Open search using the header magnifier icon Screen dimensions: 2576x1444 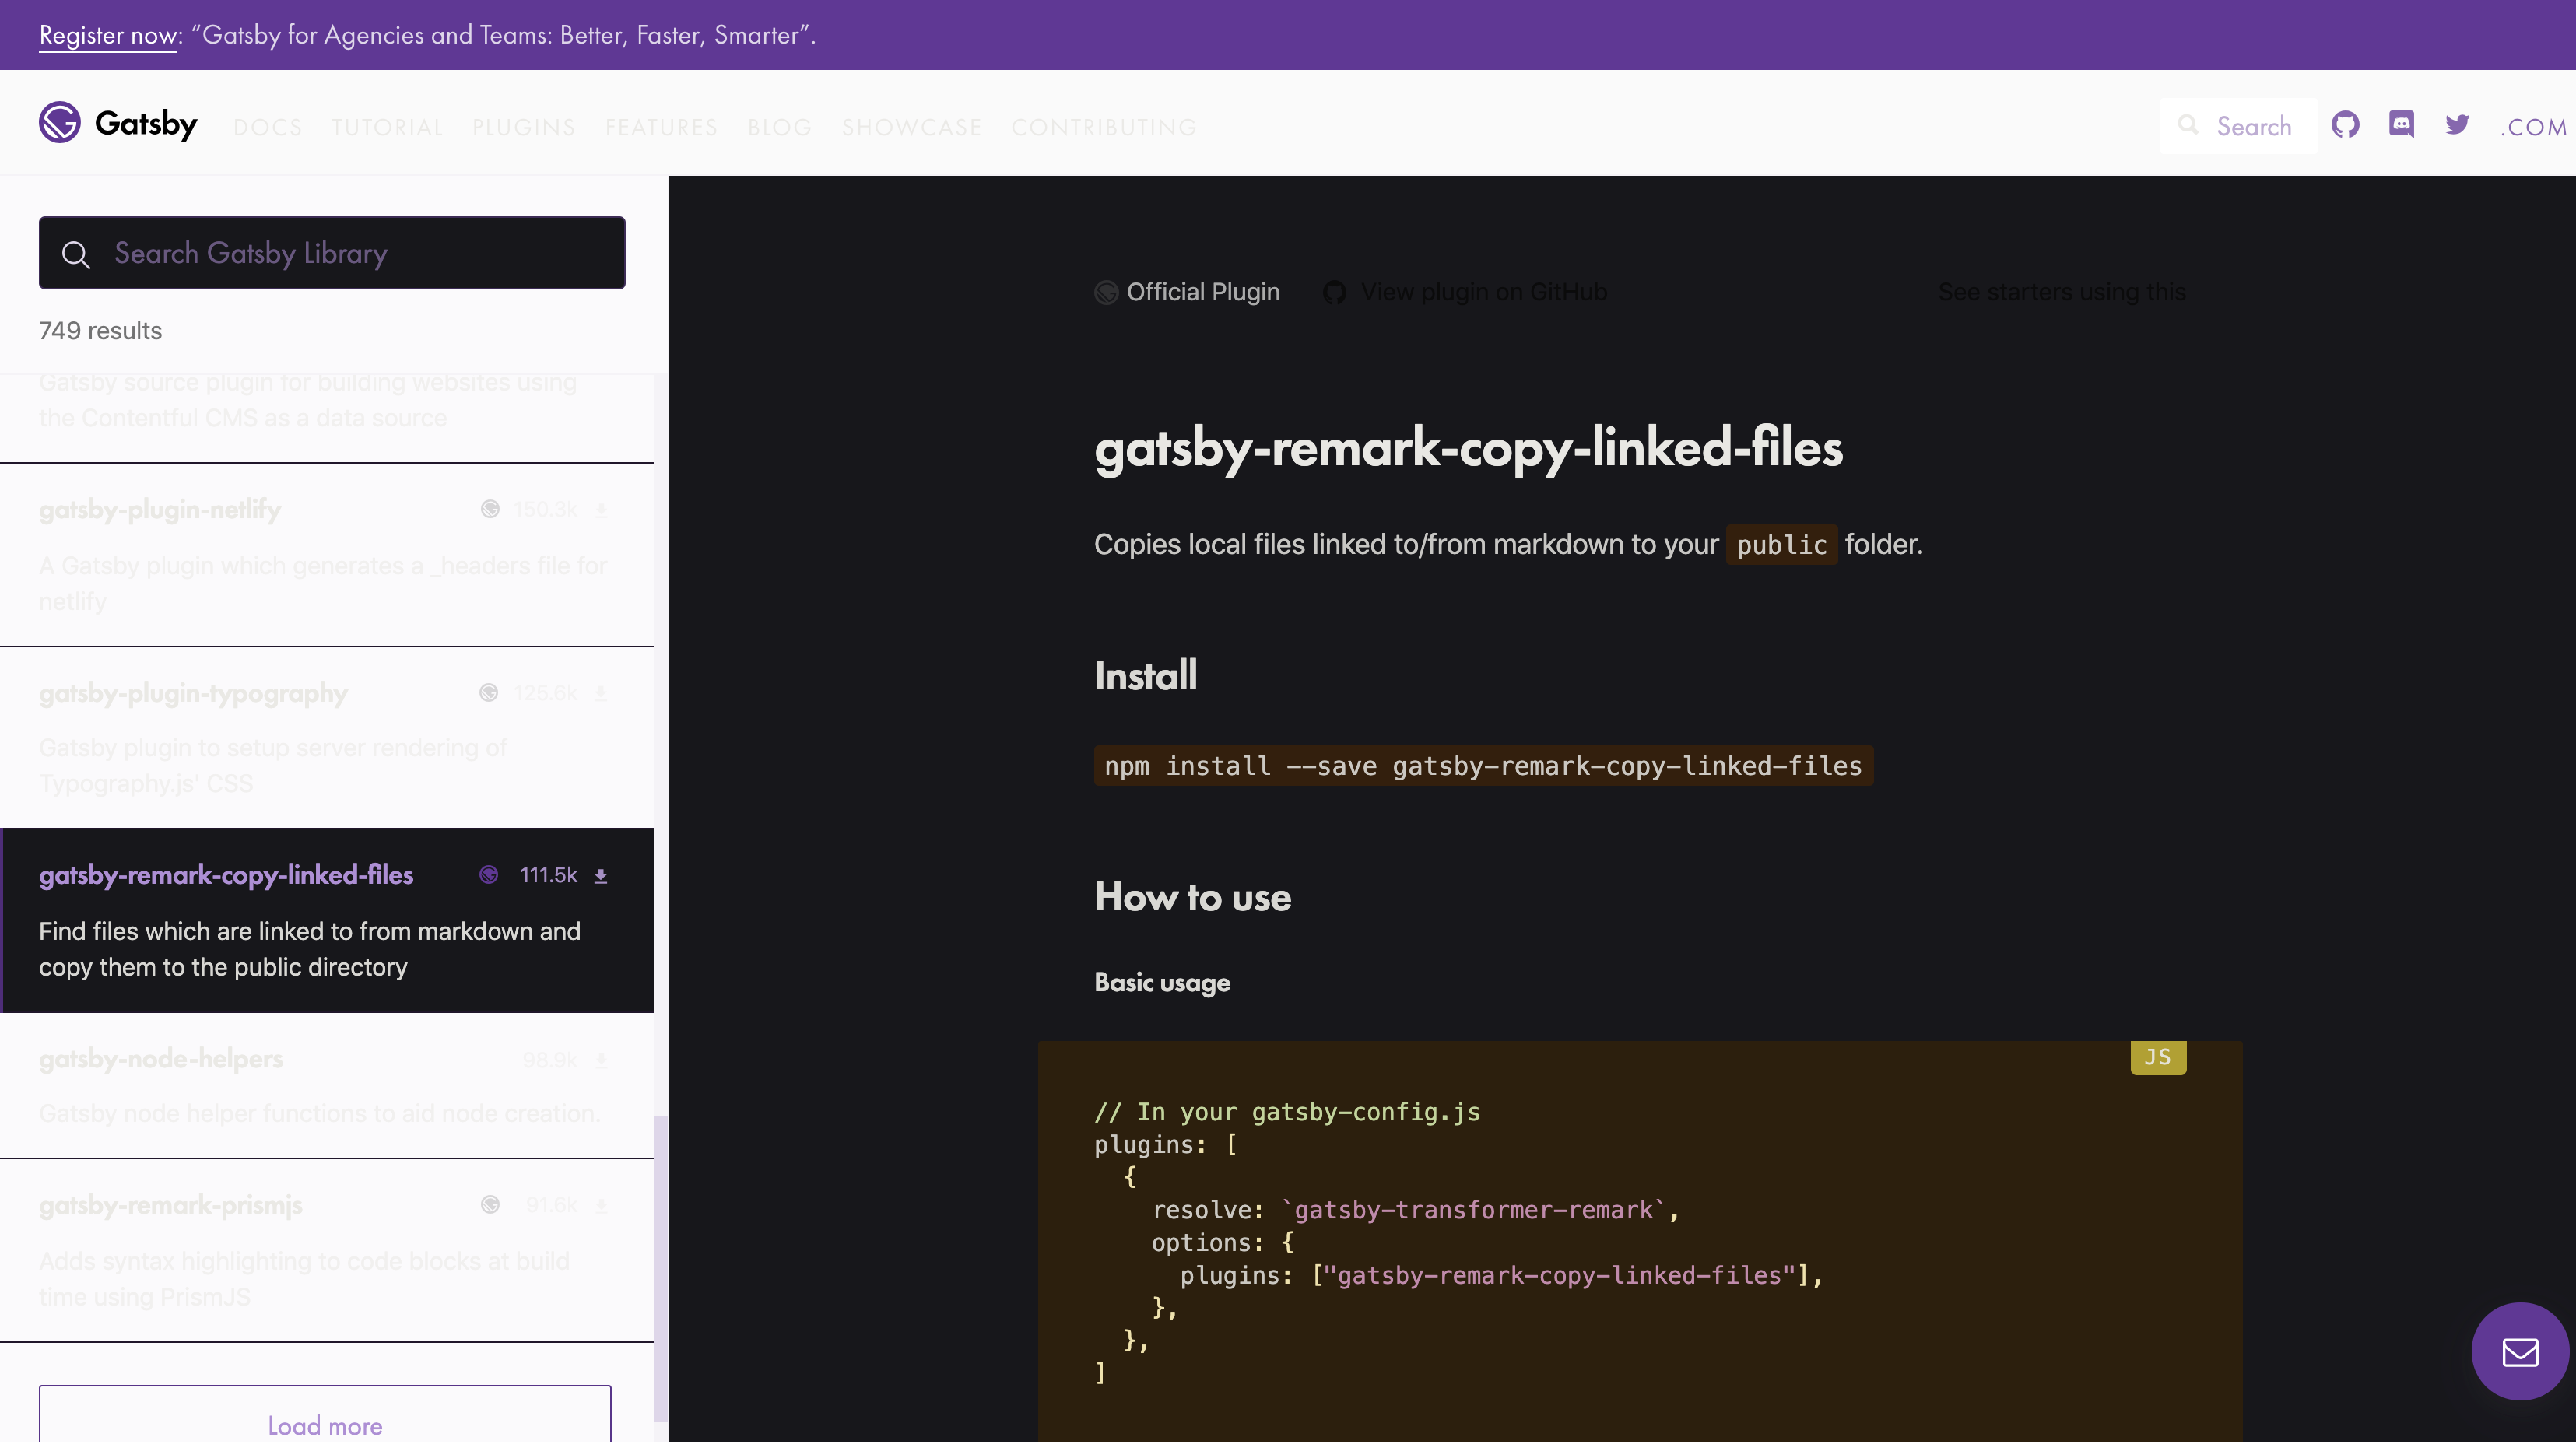tap(2190, 125)
